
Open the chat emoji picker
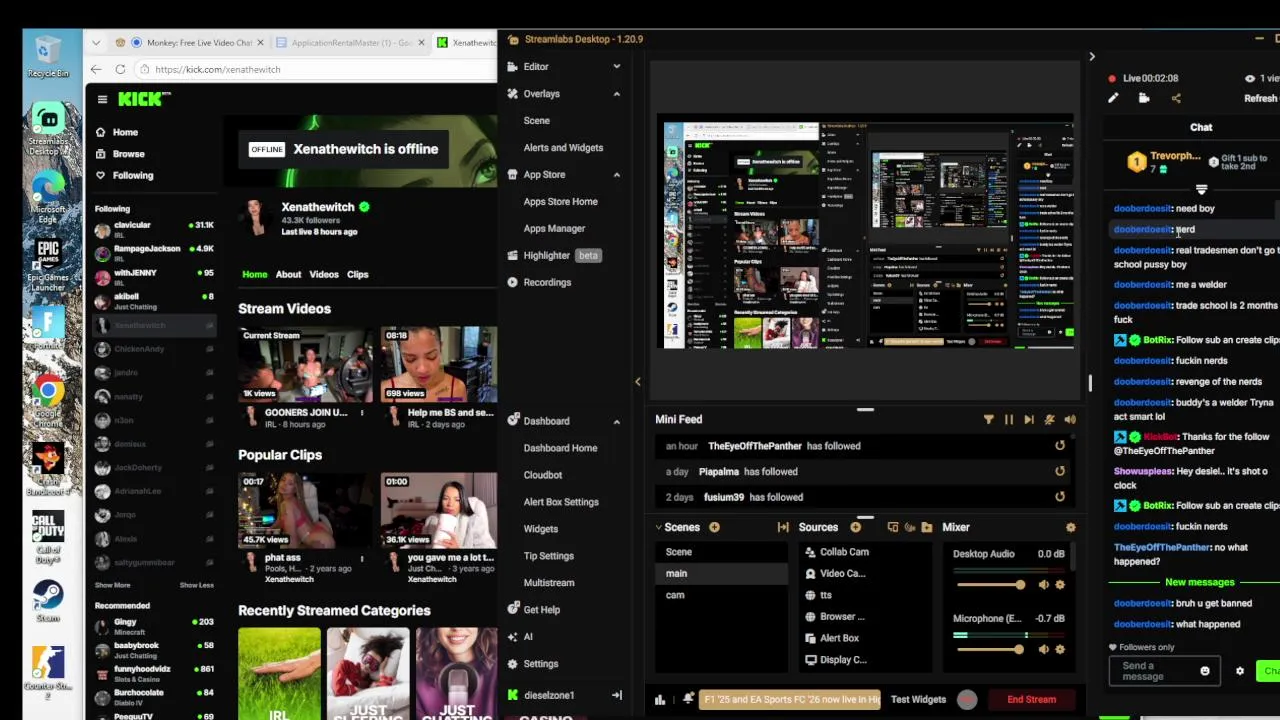[1204, 671]
